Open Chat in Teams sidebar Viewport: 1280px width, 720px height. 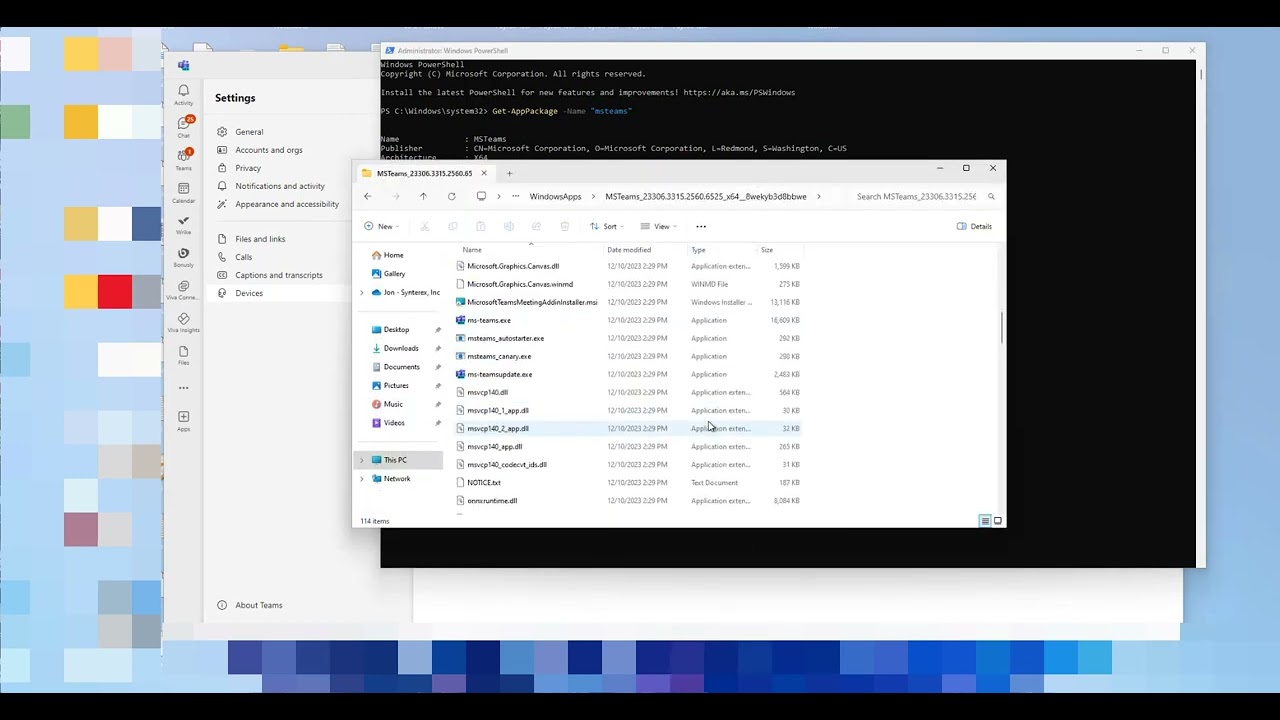point(183,127)
